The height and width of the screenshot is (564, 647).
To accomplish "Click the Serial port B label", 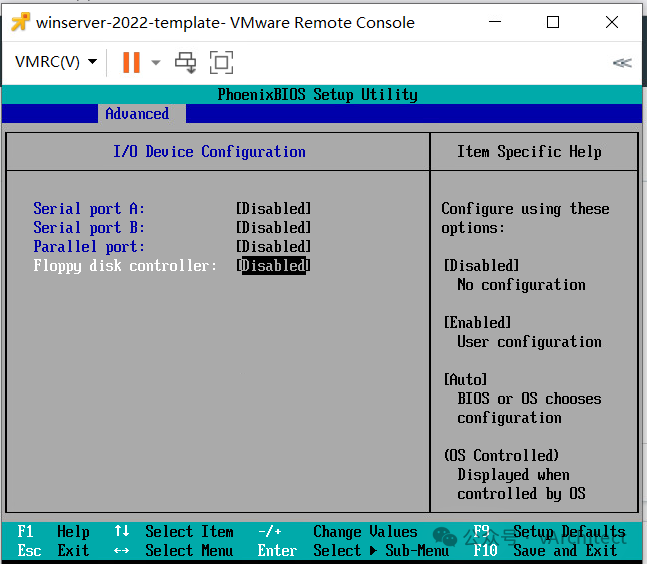I will (x=89, y=227).
